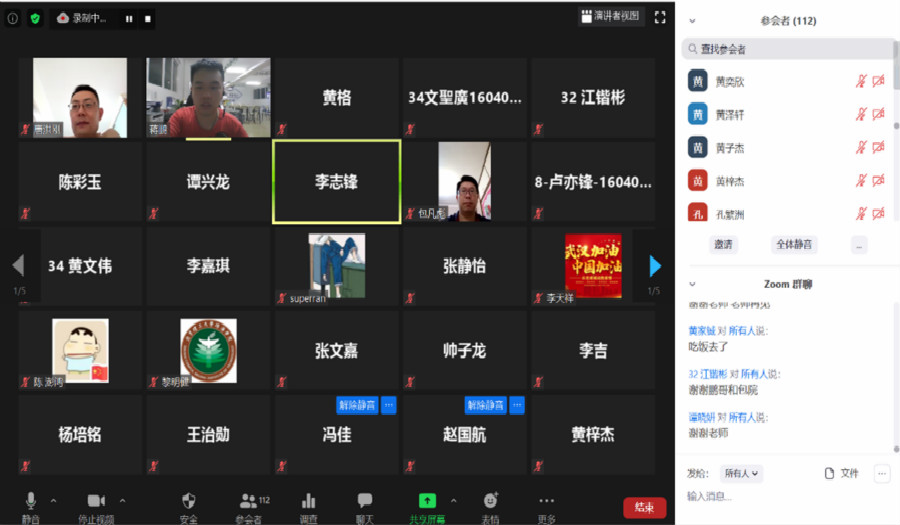Click sender name 黄家铖 in chat
This screenshot has height=525, width=900.
(701, 331)
